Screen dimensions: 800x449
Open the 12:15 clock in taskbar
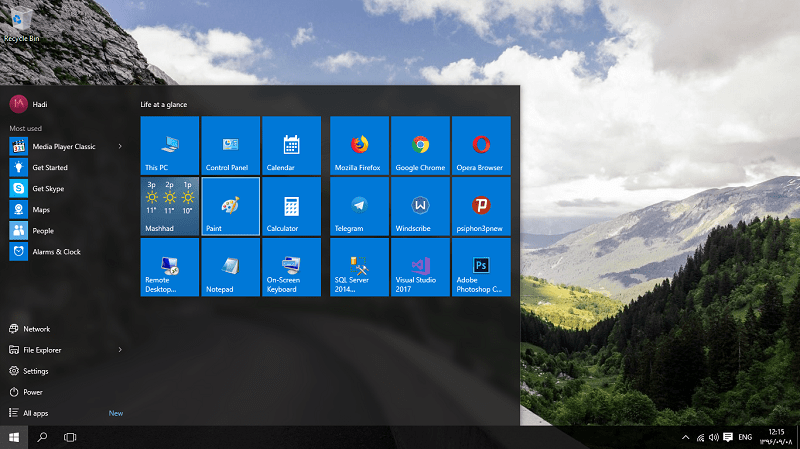pyautogui.click(x=776, y=437)
